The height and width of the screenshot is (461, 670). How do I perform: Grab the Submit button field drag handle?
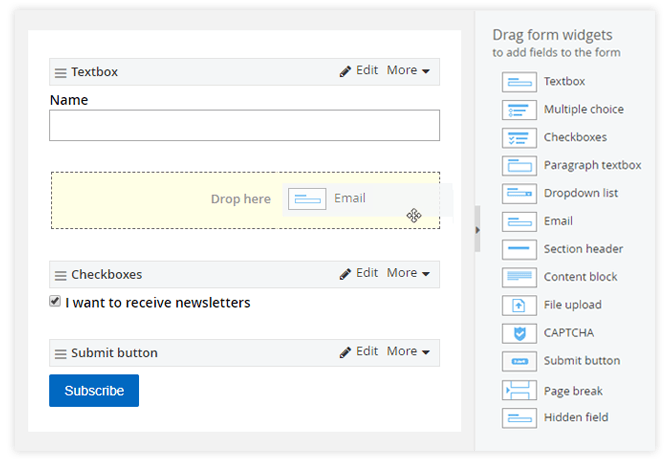(x=61, y=353)
